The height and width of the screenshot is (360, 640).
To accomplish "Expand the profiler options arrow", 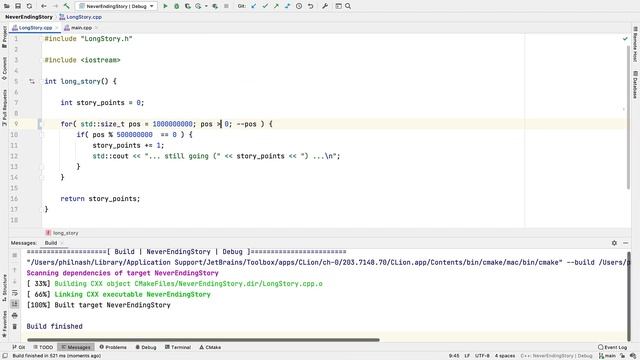I will (206, 7).
